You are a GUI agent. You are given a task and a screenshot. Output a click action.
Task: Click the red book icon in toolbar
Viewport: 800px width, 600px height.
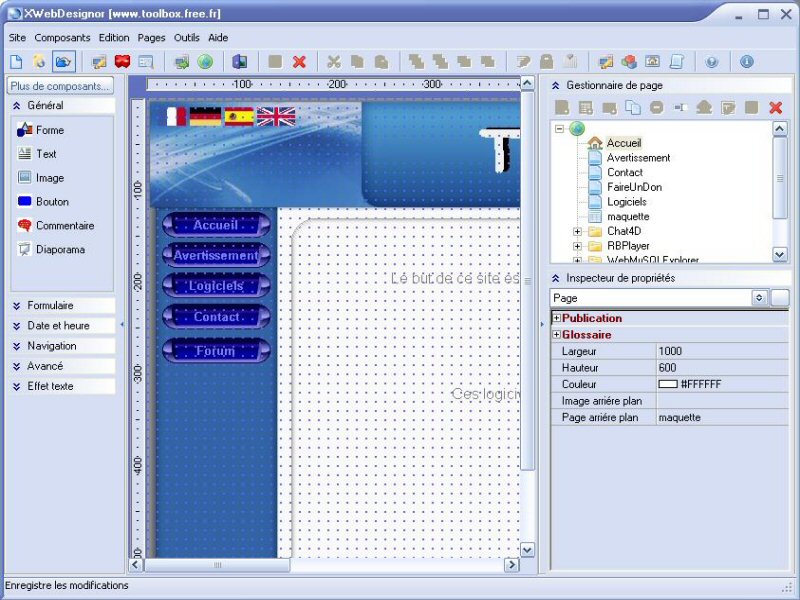tap(122, 62)
